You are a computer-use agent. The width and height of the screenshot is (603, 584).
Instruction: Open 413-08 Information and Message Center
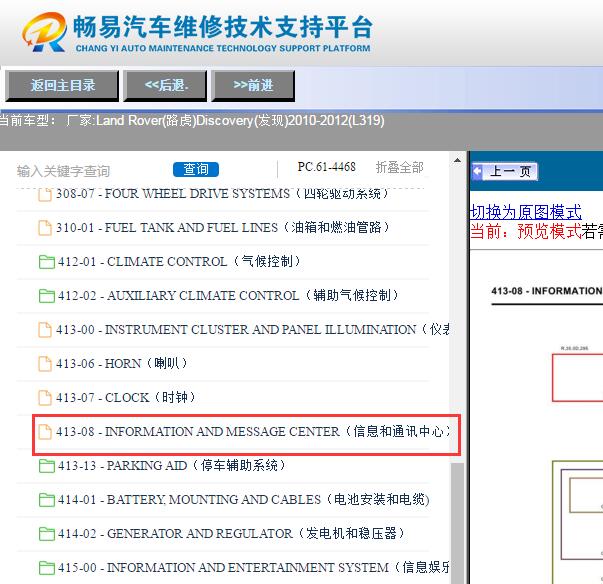point(253,431)
